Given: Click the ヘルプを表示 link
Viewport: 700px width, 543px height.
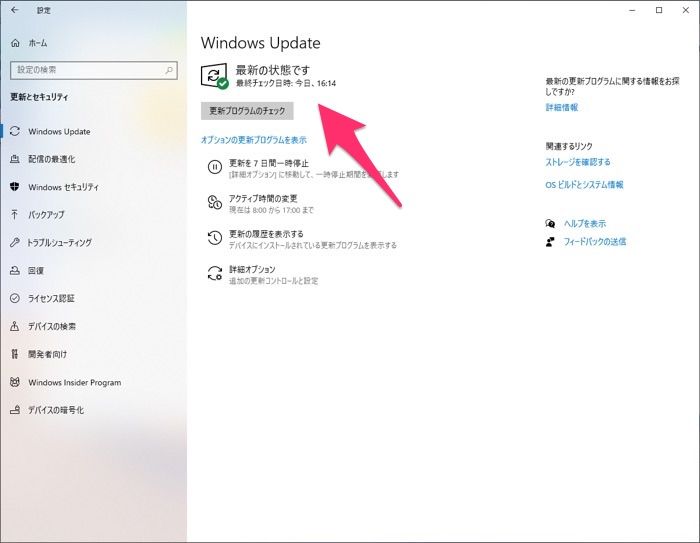Looking at the screenshot, I should pyautogui.click(x=585, y=223).
